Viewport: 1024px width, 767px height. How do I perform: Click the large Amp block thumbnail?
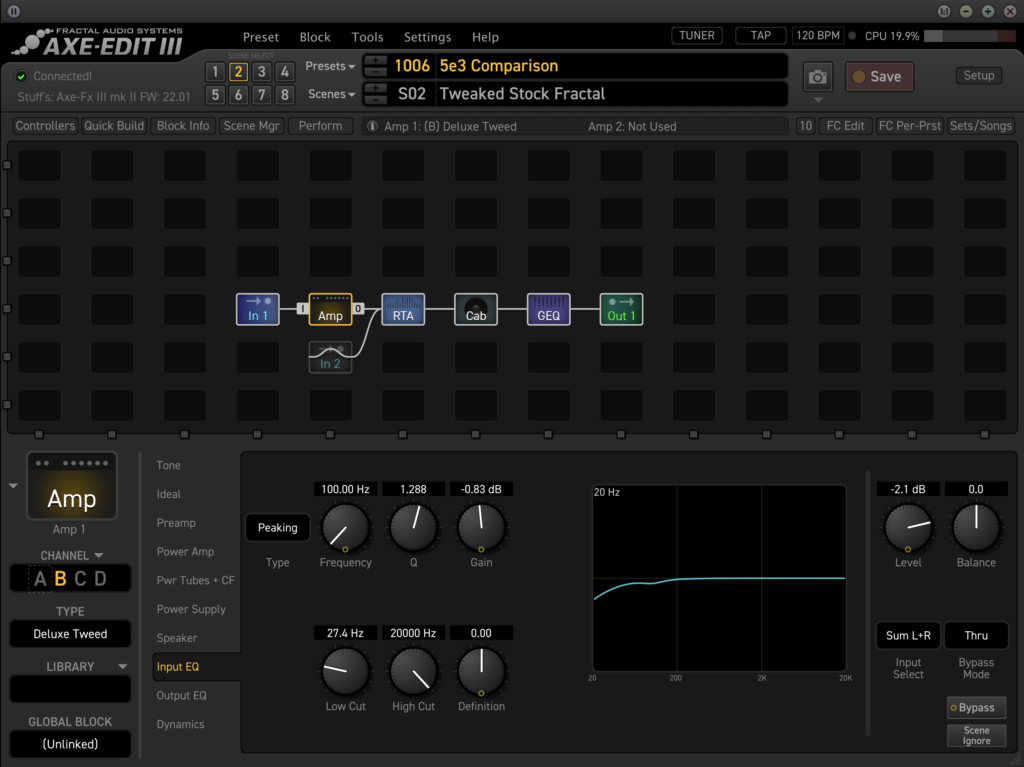[72, 486]
